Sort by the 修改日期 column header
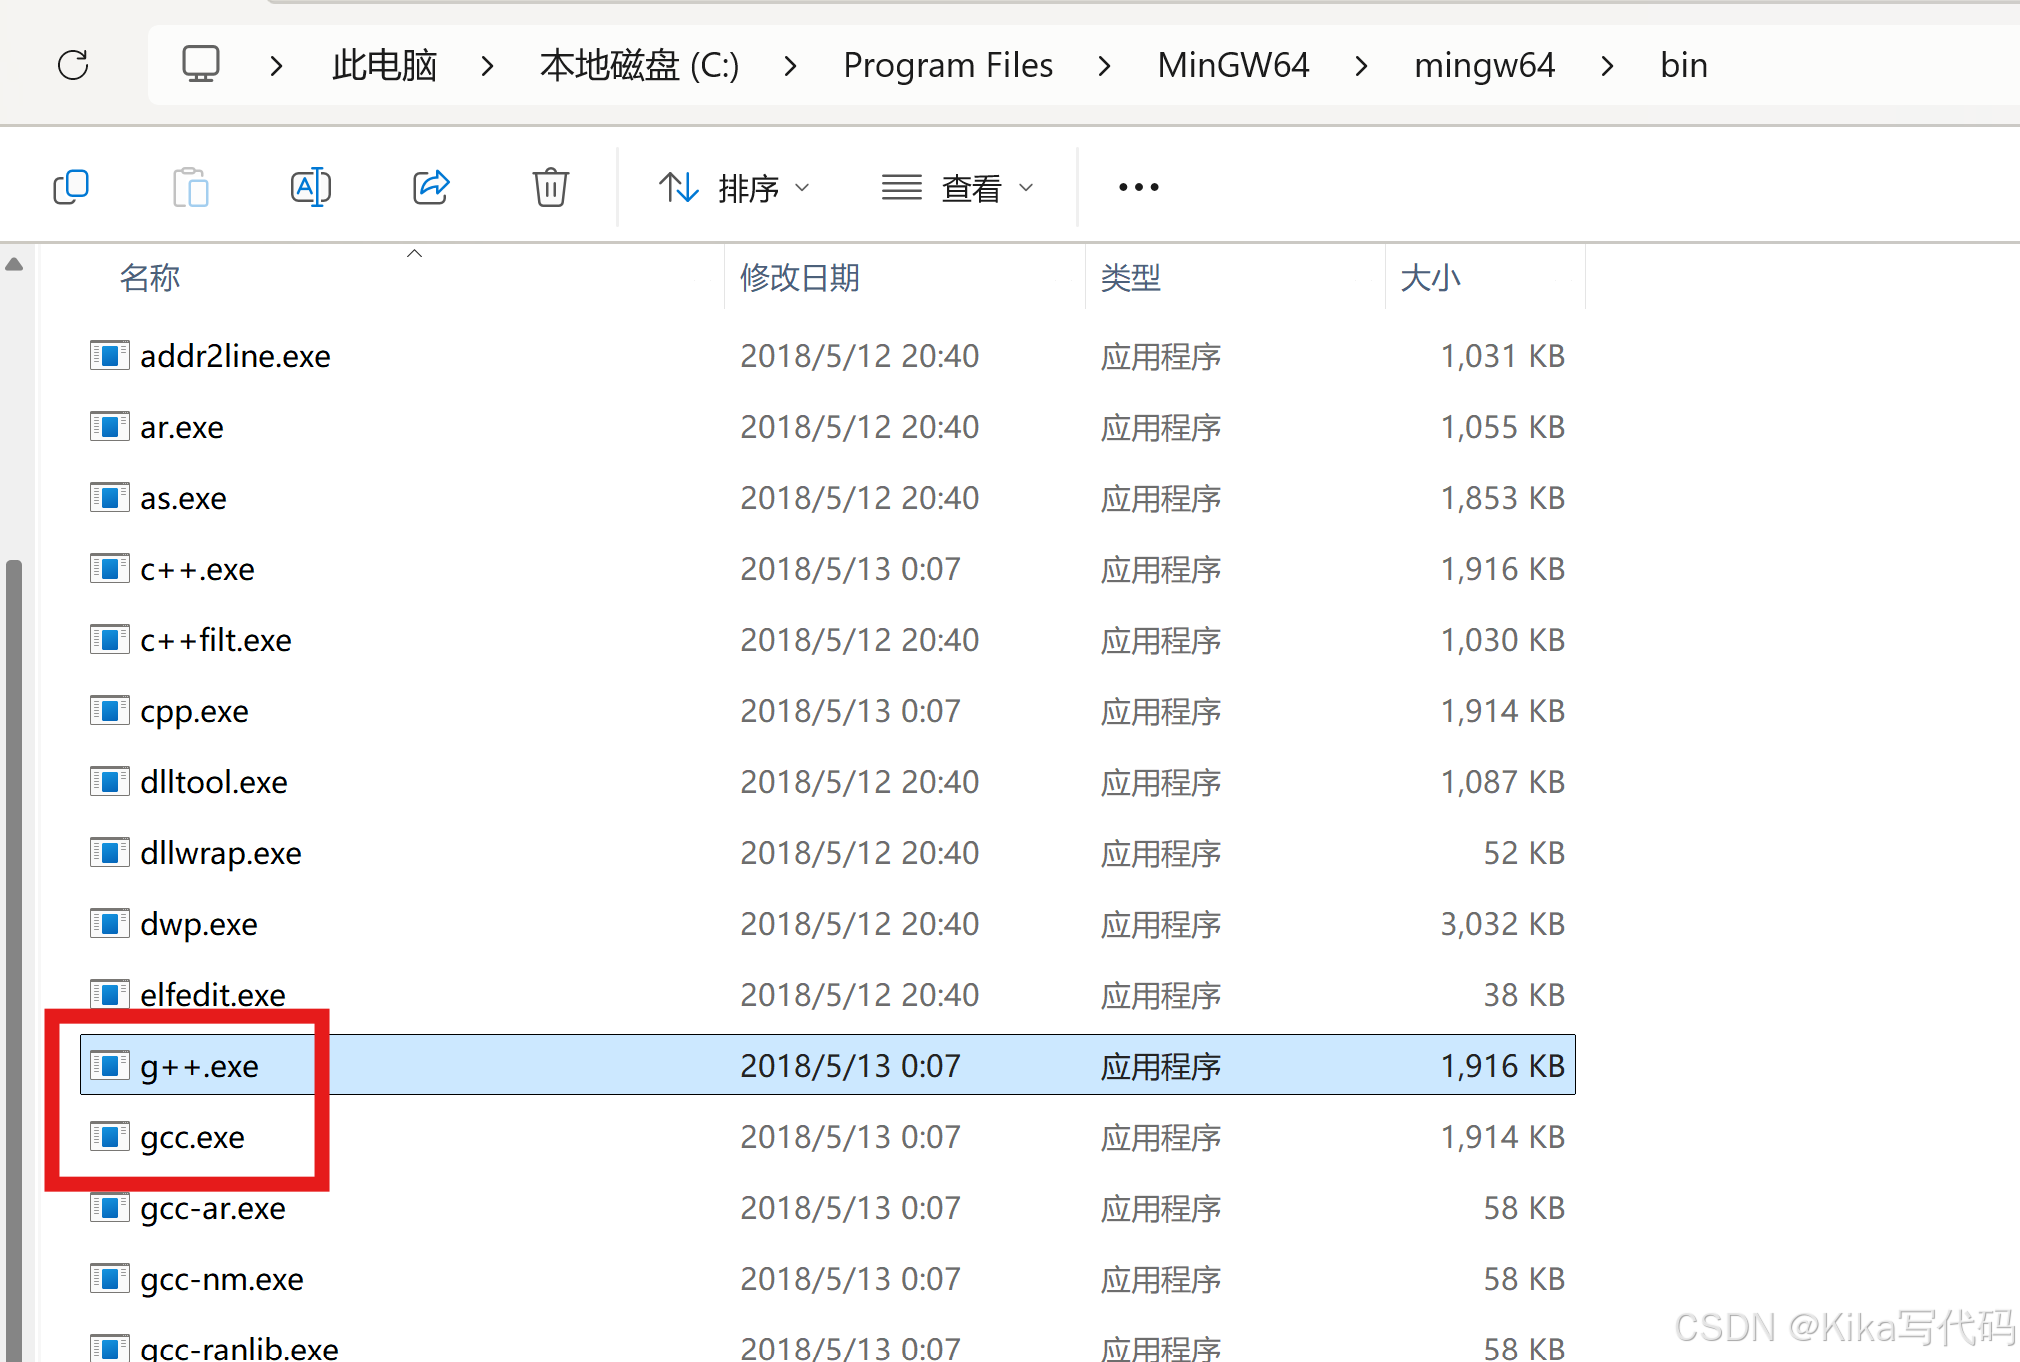Viewport: 2020px width, 1362px height. (799, 277)
